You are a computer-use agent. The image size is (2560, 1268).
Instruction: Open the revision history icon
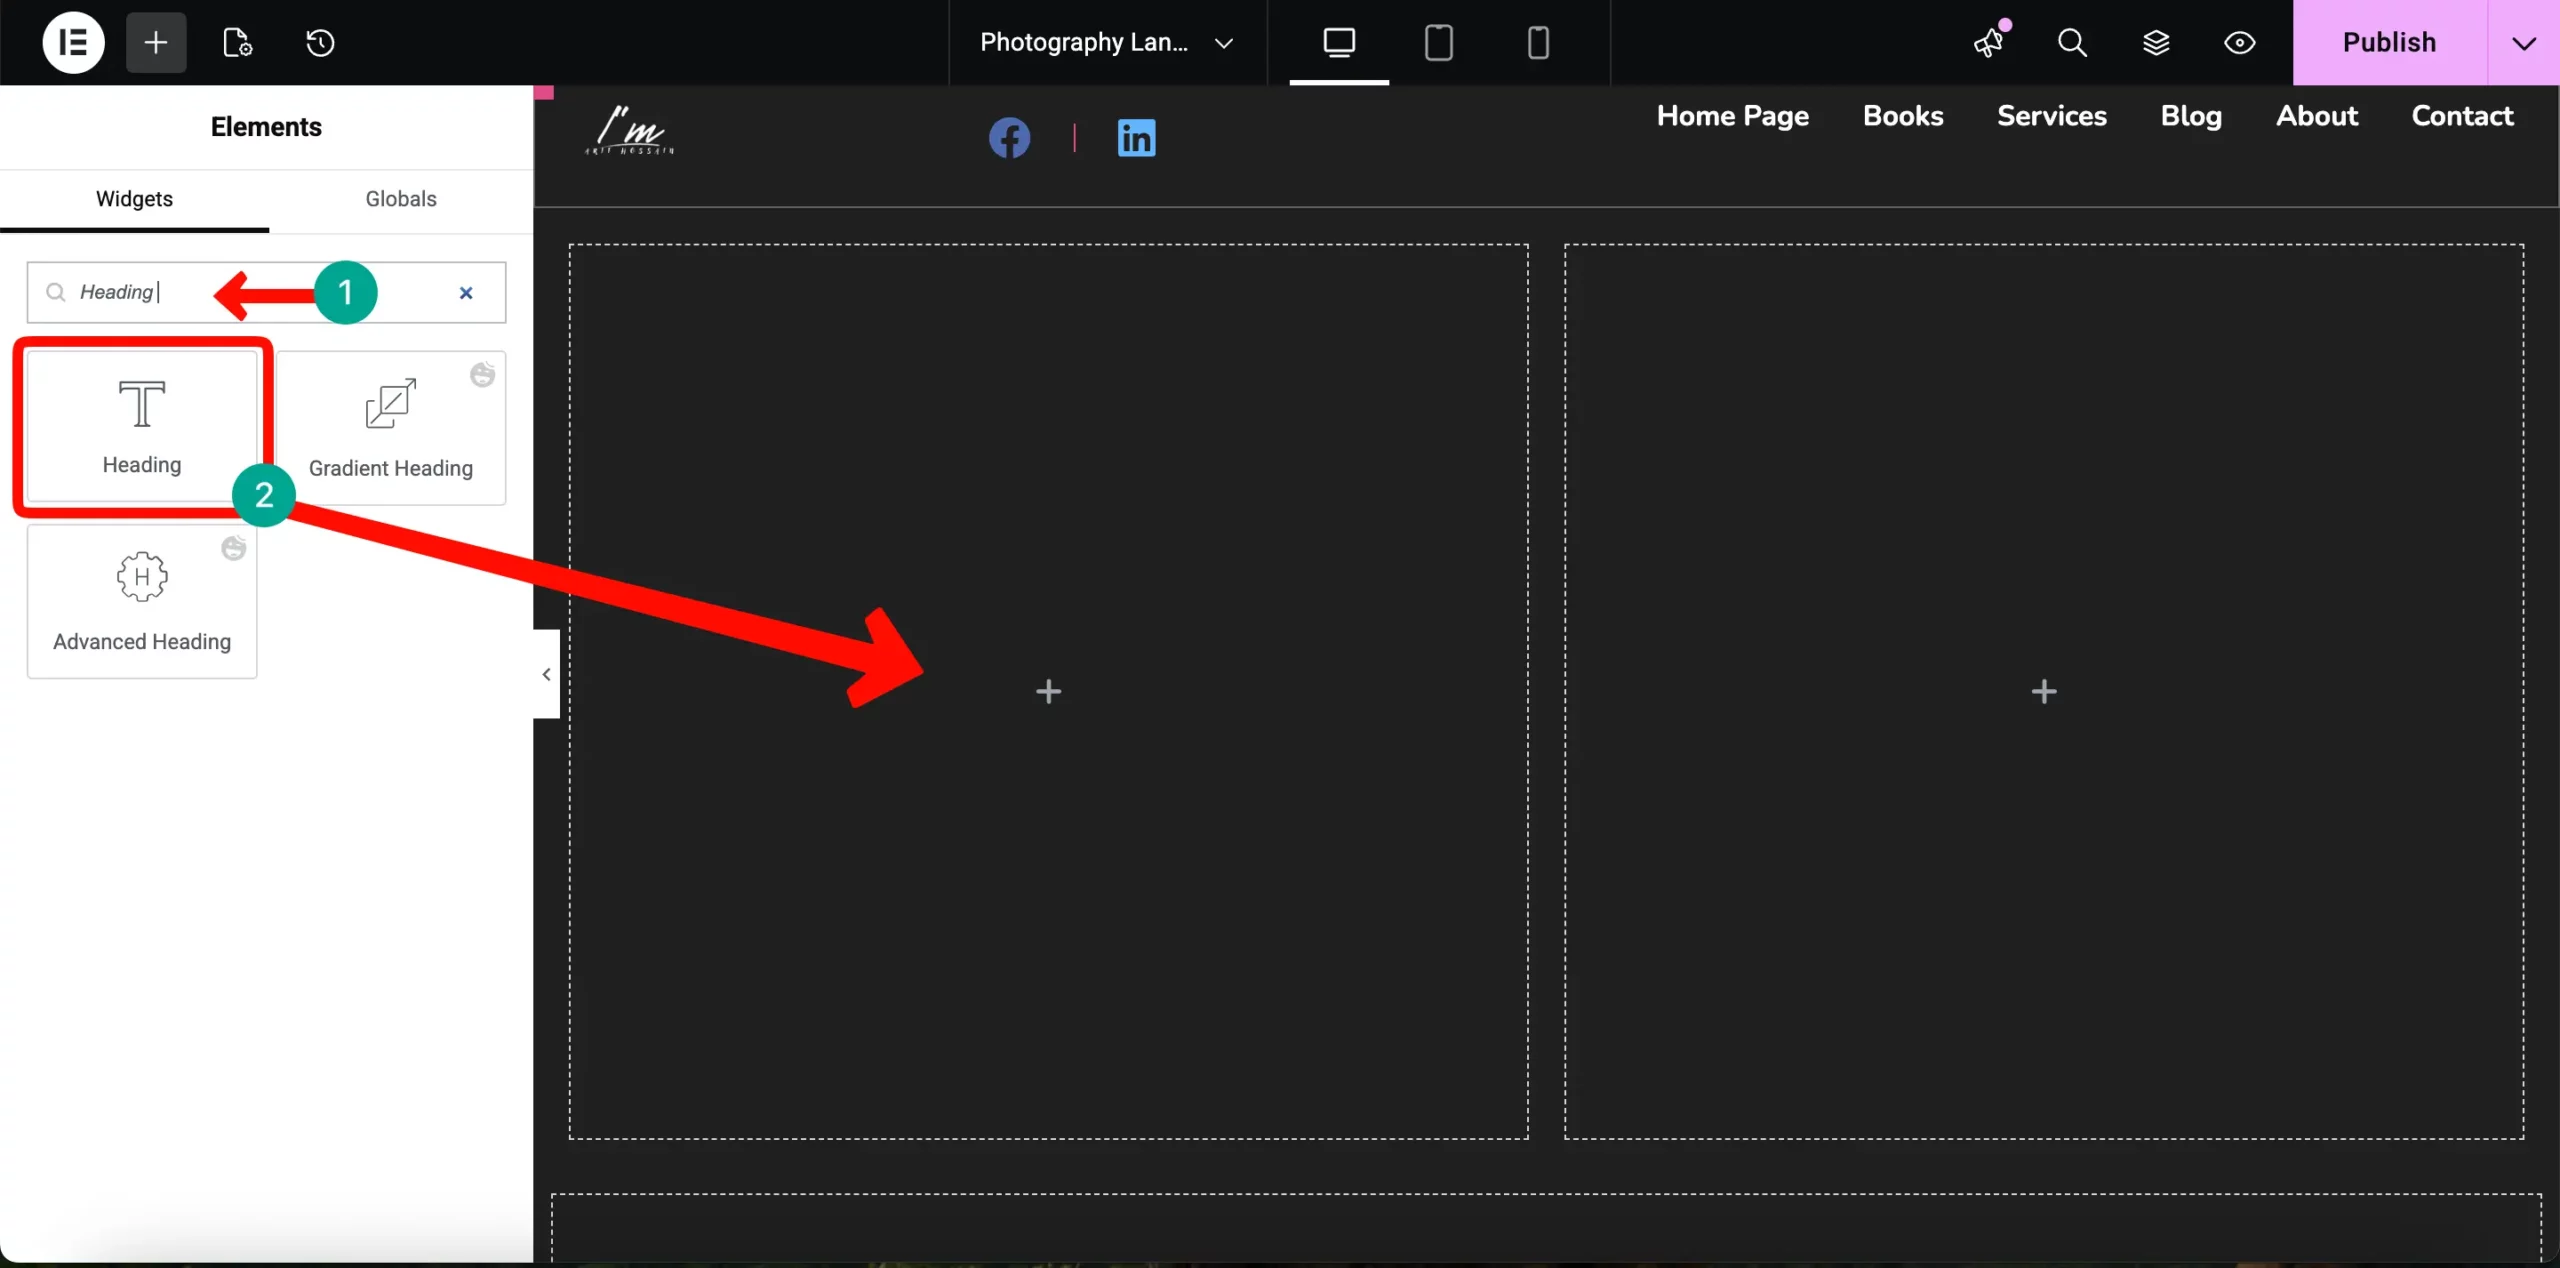point(320,42)
